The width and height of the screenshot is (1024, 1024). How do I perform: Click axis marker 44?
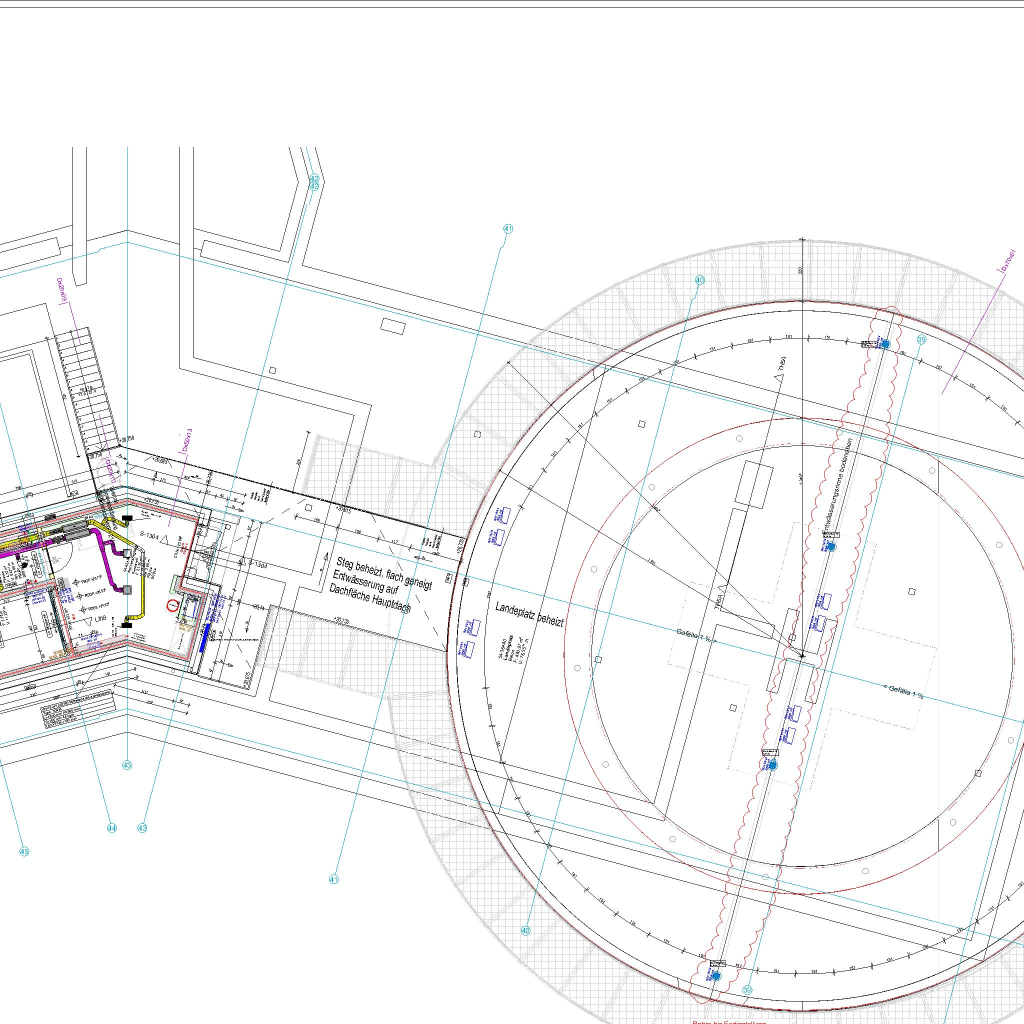[112, 828]
